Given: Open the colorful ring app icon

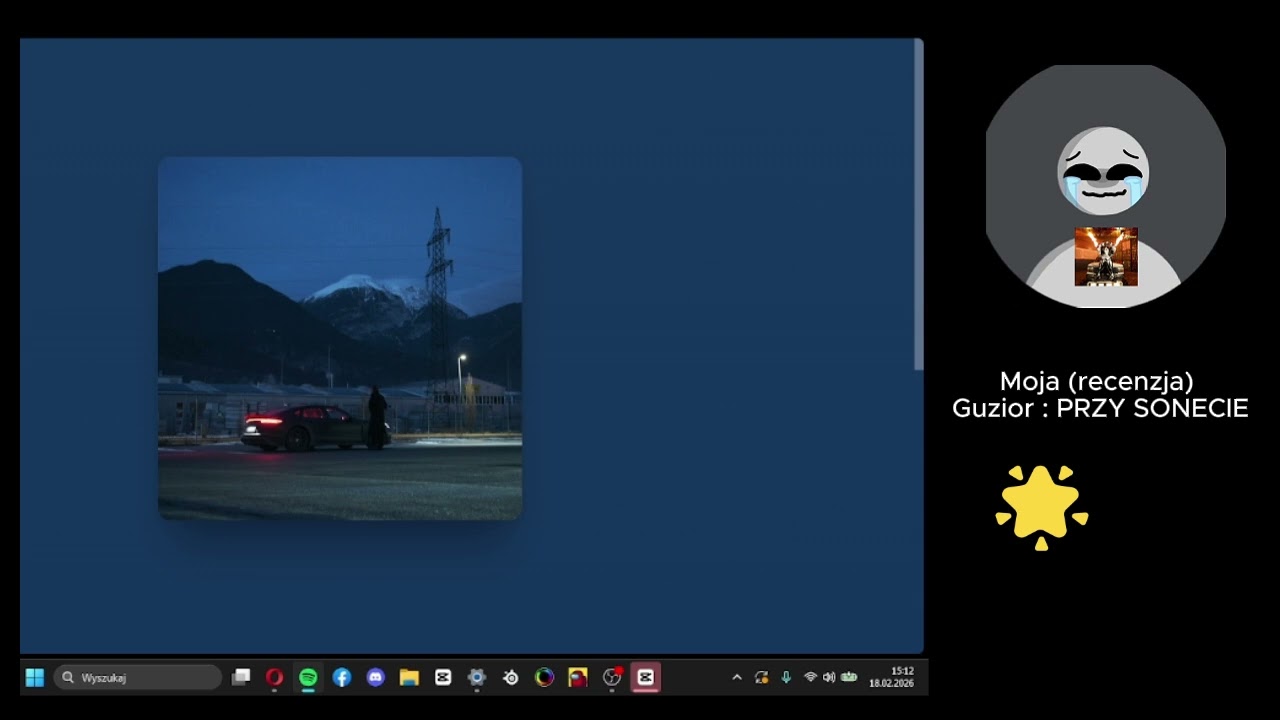Looking at the screenshot, I should 544,678.
